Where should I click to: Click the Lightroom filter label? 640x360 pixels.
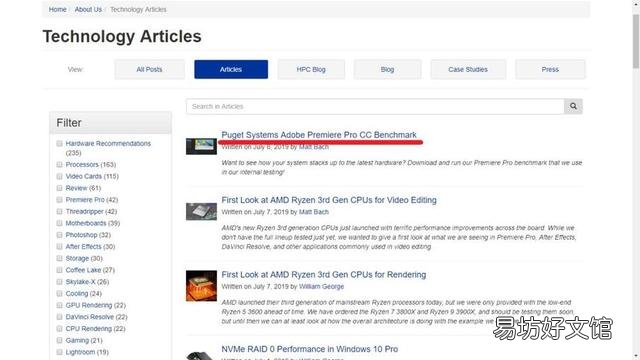[87, 352]
